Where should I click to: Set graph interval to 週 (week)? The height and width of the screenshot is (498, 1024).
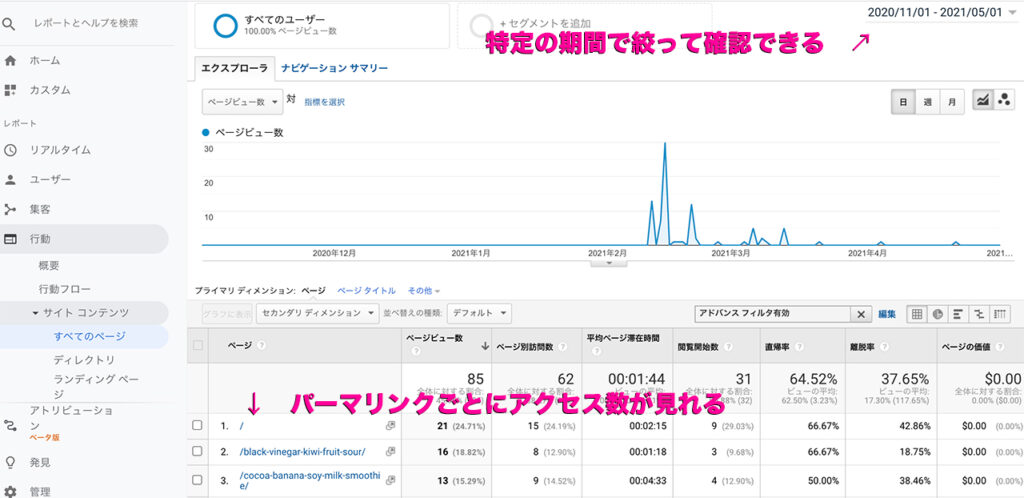click(927, 102)
